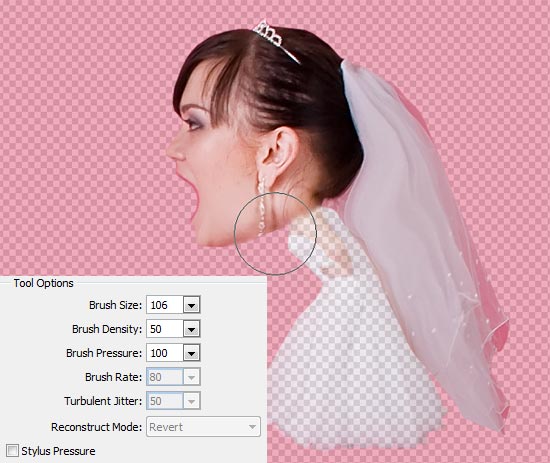550x463 pixels.
Task: Click the Turbulent Jitter dropdown arrow
Action: click(x=192, y=401)
